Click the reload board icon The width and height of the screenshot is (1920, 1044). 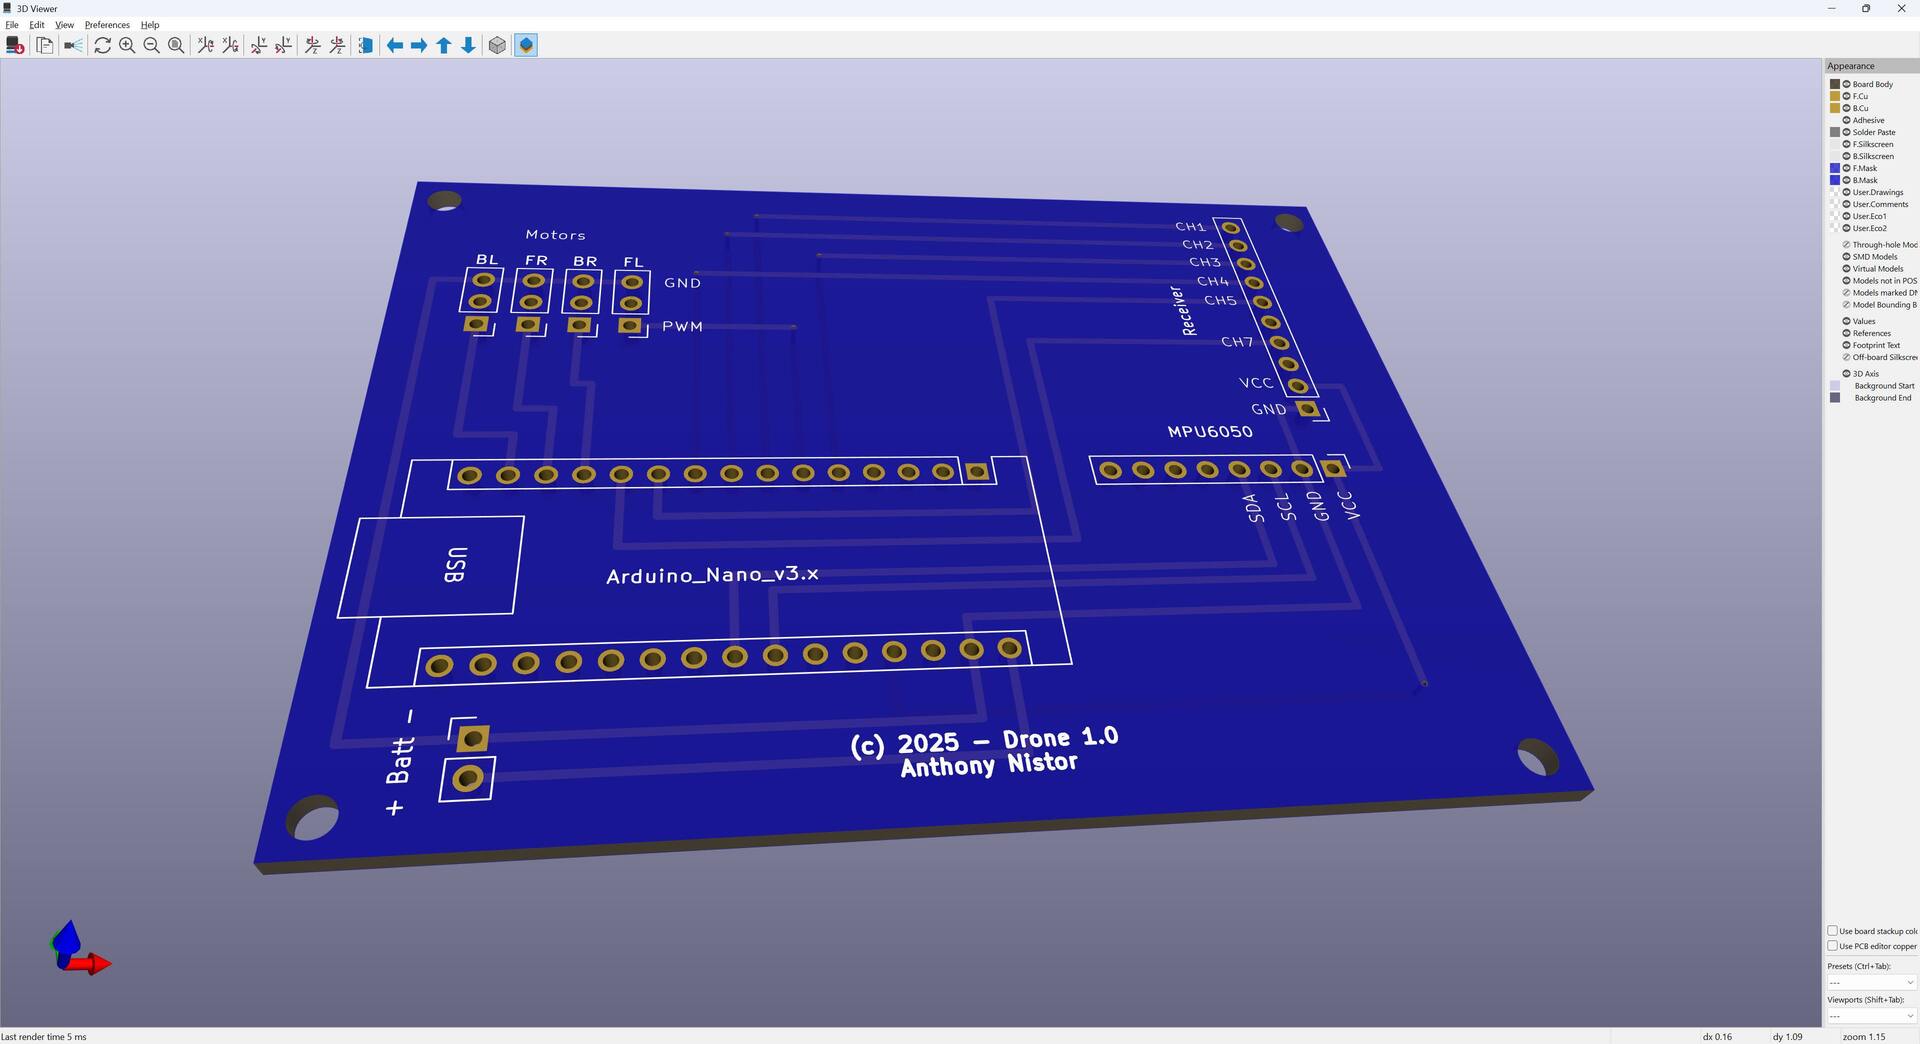(15, 45)
